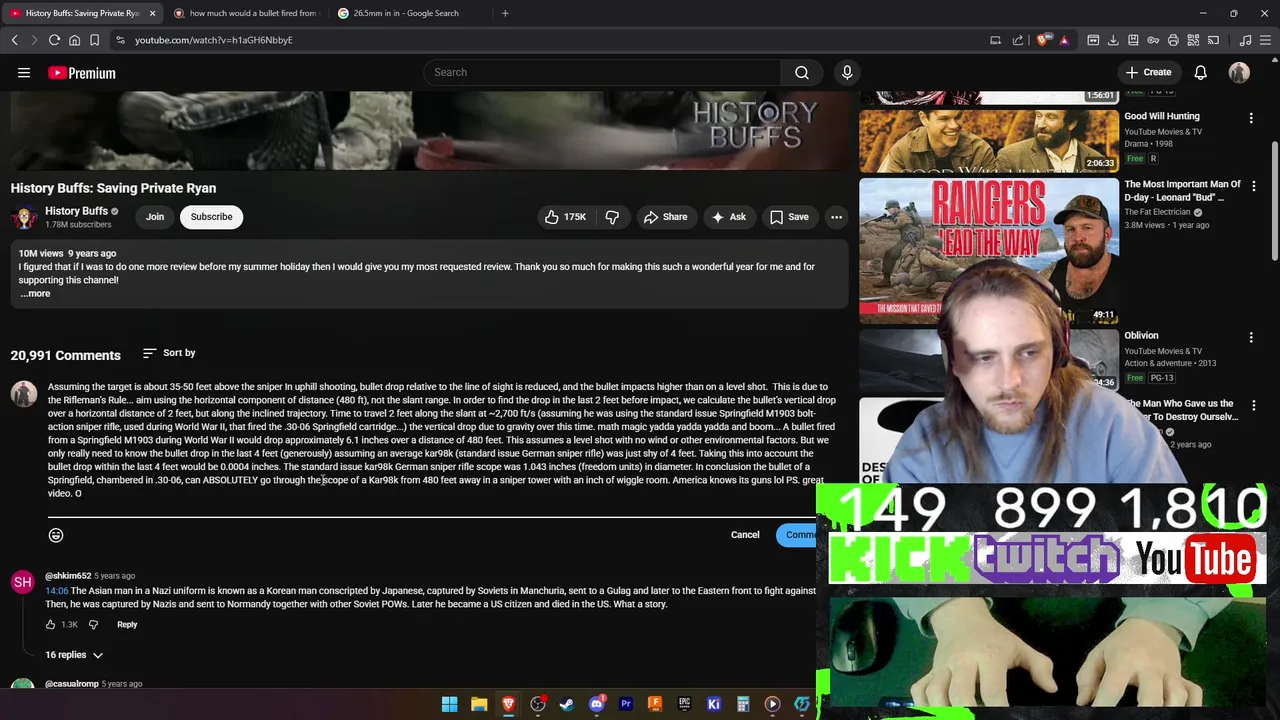The image size is (1280, 720).
Task: Open YouTube notifications bell
Action: tap(1200, 72)
